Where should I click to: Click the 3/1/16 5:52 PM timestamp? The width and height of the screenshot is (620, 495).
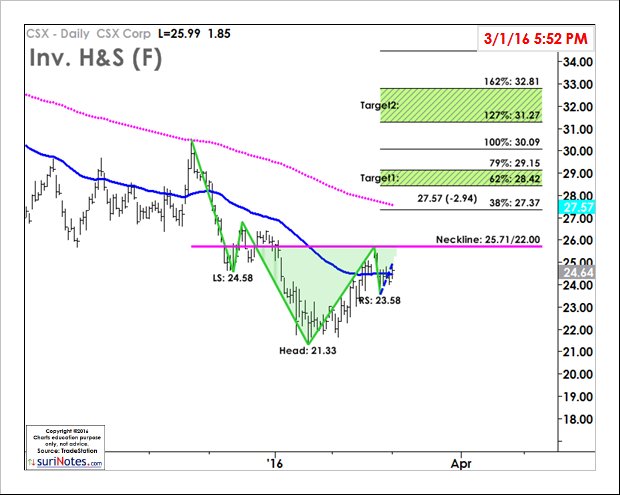pyautogui.click(x=535, y=39)
